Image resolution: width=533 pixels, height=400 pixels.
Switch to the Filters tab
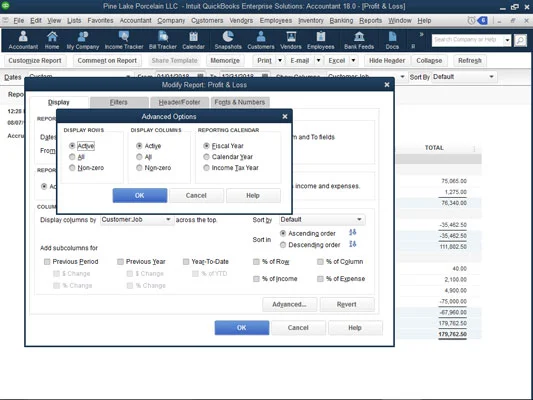[119, 102]
